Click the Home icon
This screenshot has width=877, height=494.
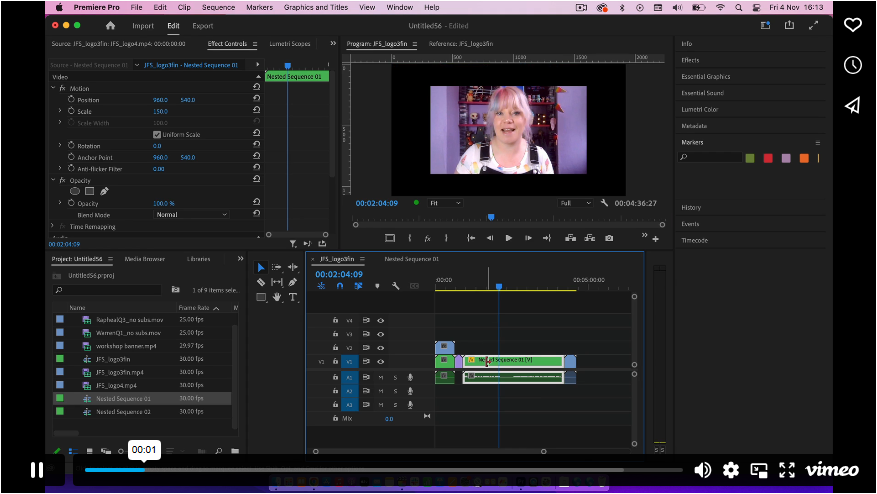point(110,26)
